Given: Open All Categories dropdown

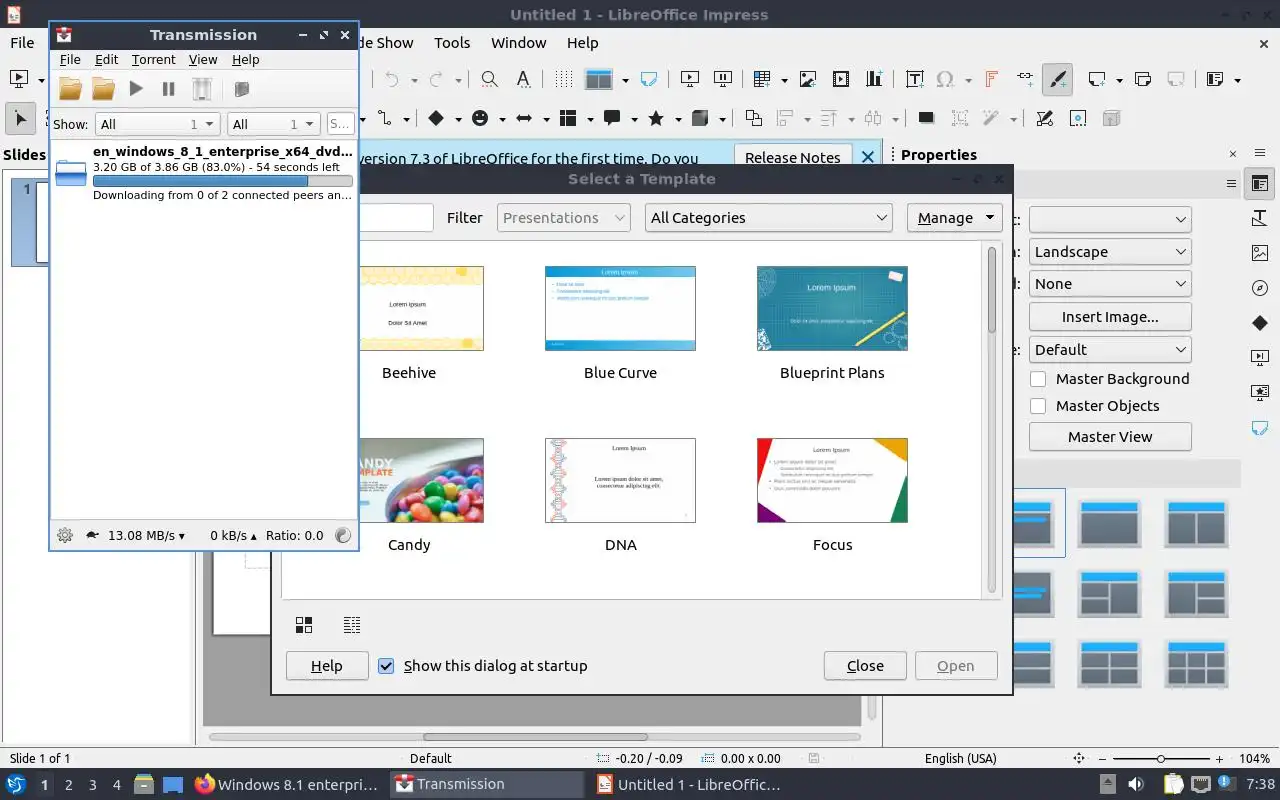Looking at the screenshot, I should [x=768, y=218].
